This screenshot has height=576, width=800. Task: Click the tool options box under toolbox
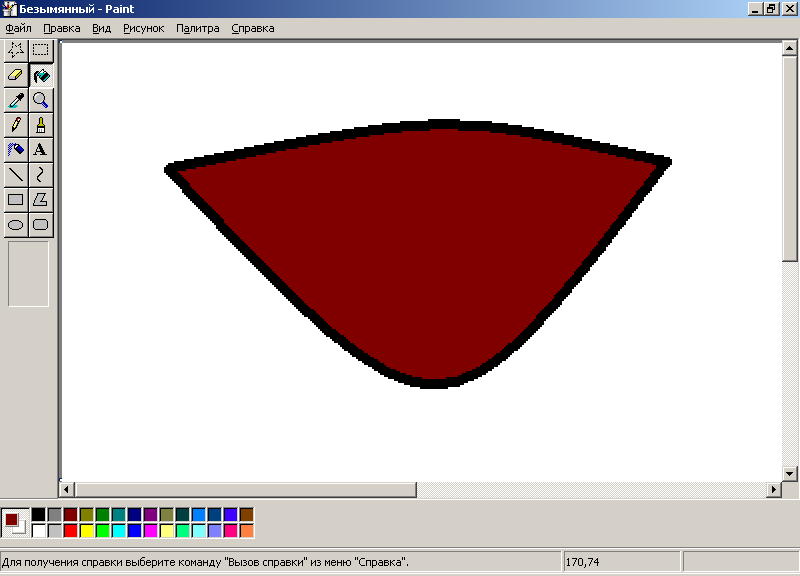[29, 274]
